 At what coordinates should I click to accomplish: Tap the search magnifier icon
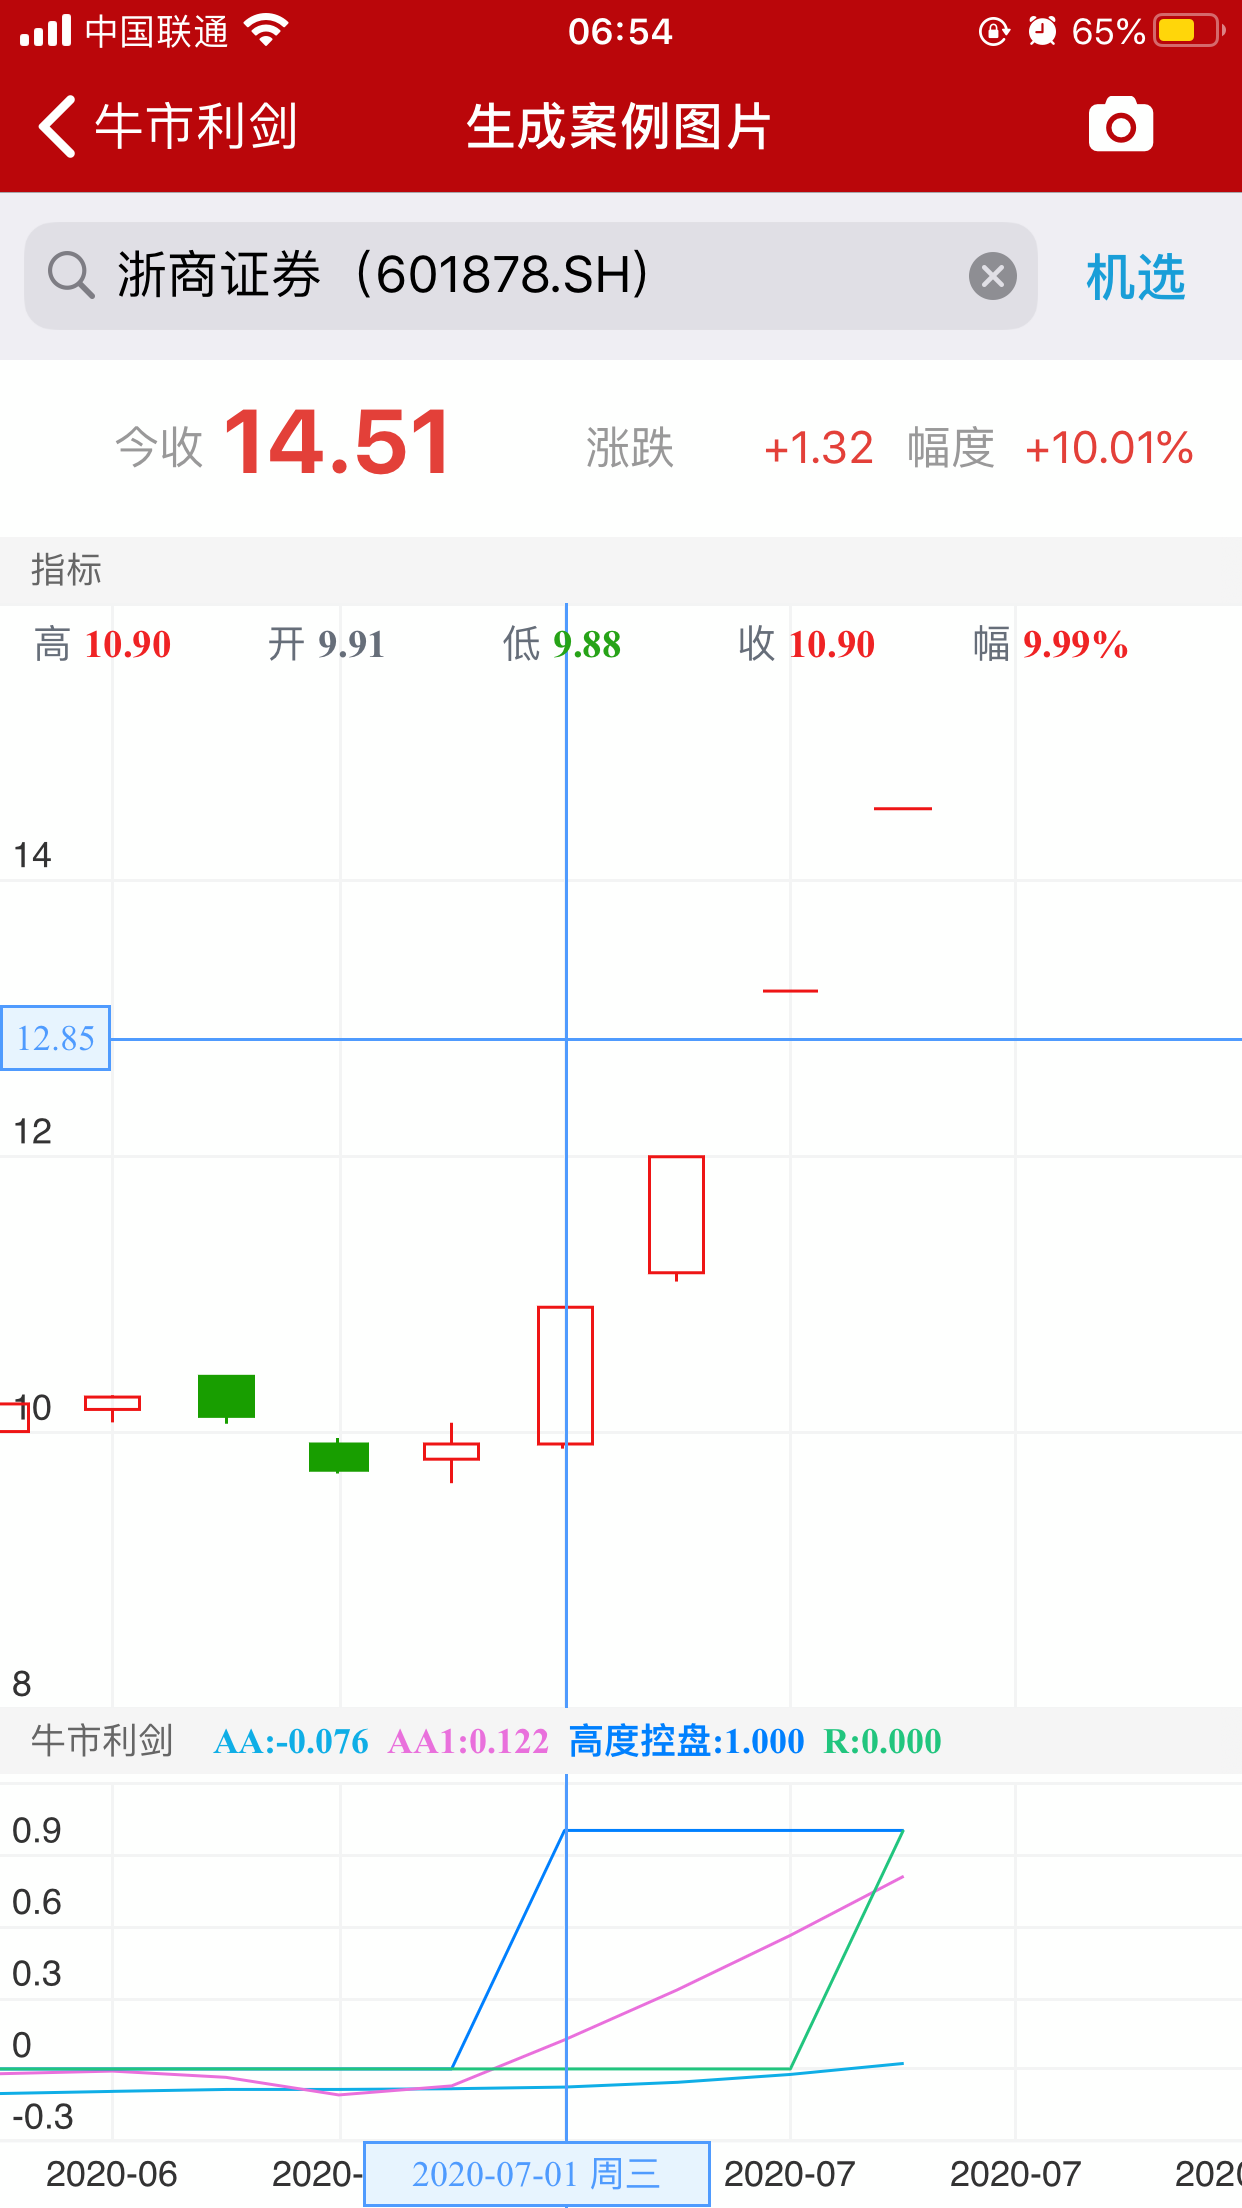tap(71, 275)
